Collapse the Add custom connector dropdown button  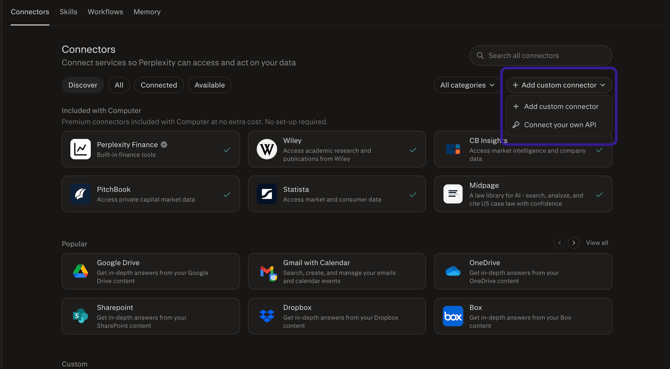click(559, 85)
